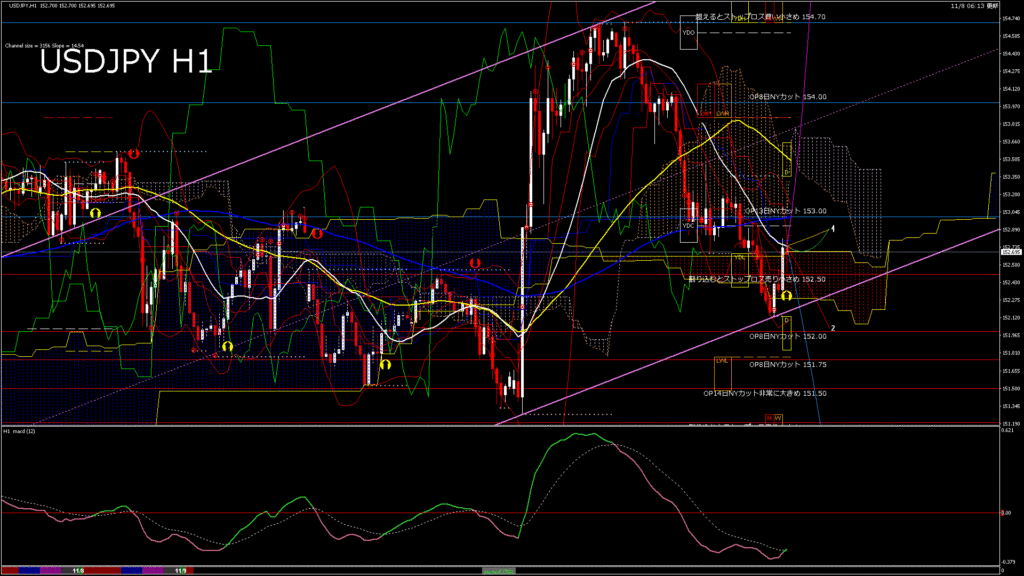Click the stop-loss sell label at 152.50
1024x576 pixels.
tap(757, 279)
